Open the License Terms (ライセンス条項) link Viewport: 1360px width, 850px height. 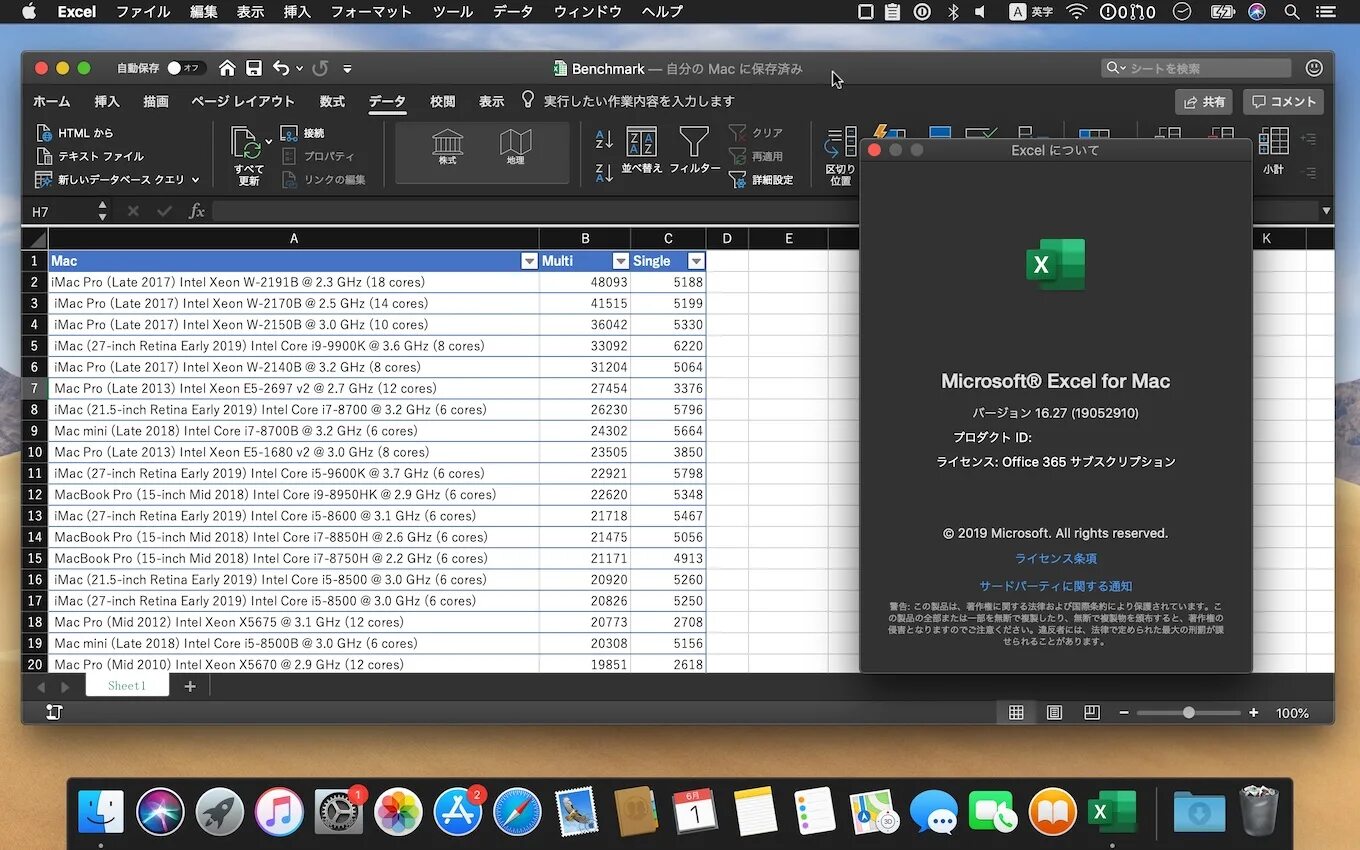tap(1056, 559)
